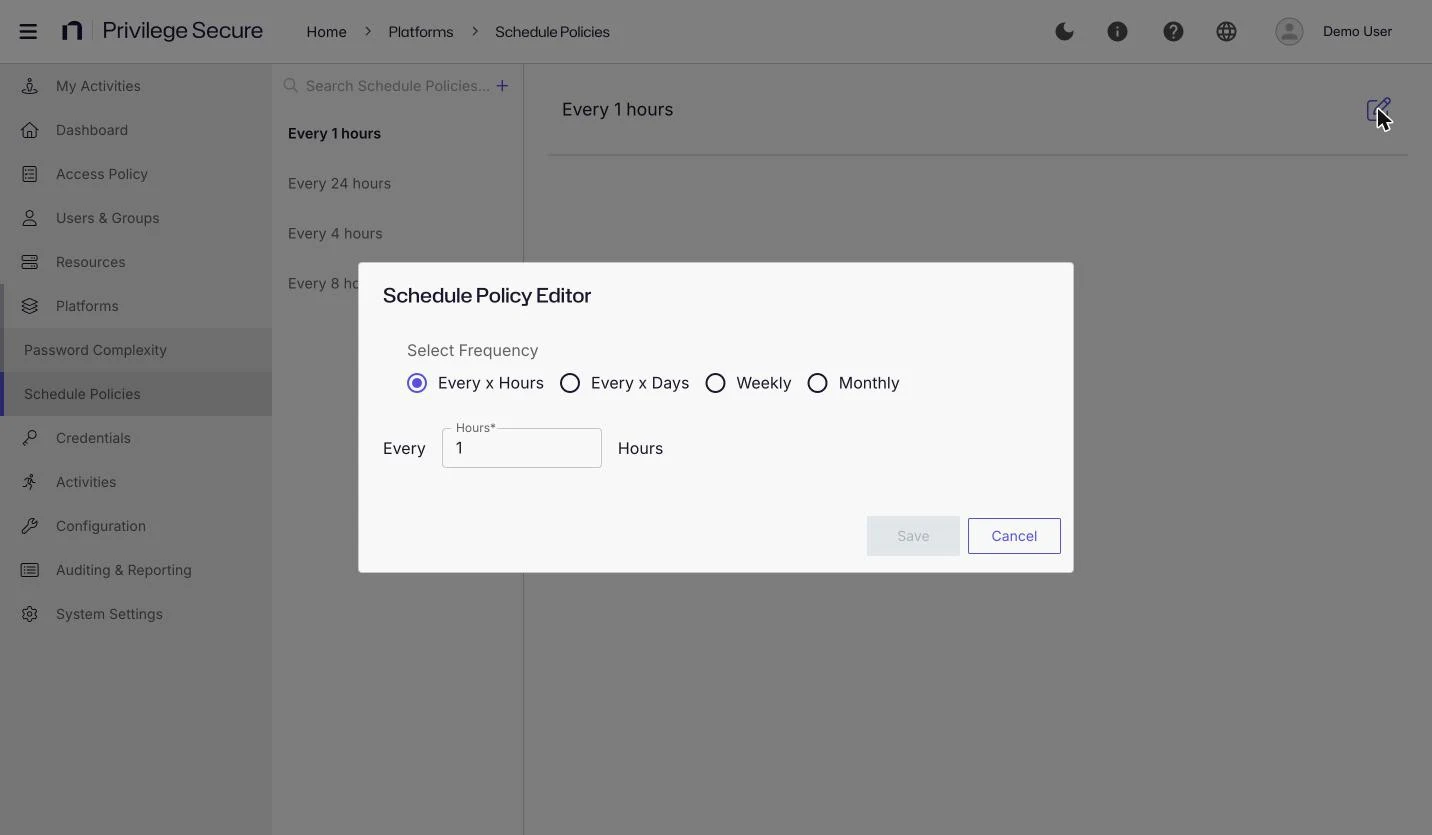Click the edit schedule policy pencil icon
This screenshot has width=1432, height=835.
pos(1379,109)
